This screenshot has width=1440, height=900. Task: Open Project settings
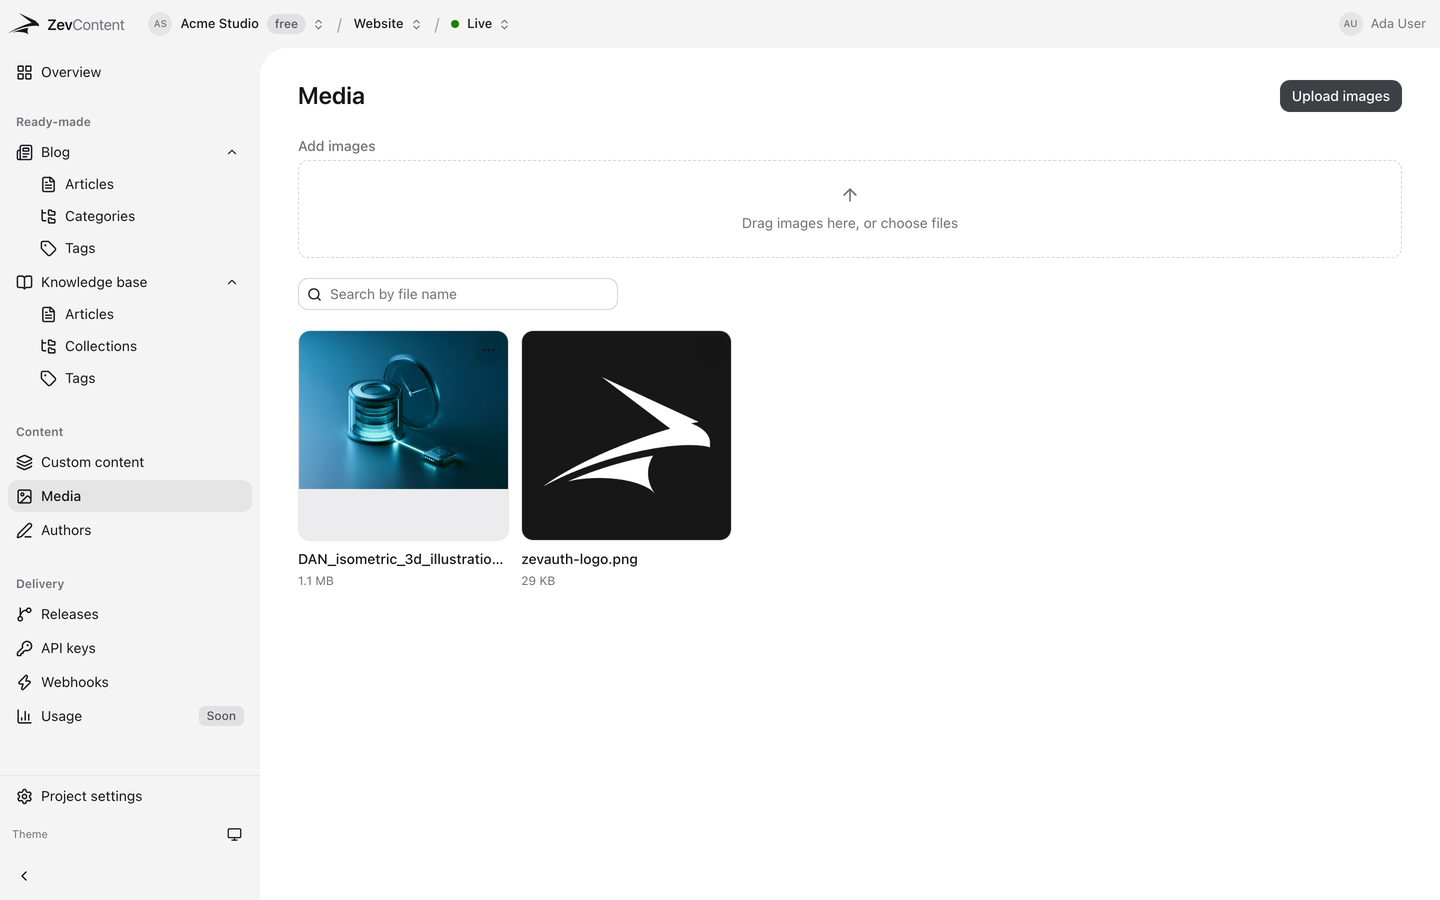click(130, 796)
